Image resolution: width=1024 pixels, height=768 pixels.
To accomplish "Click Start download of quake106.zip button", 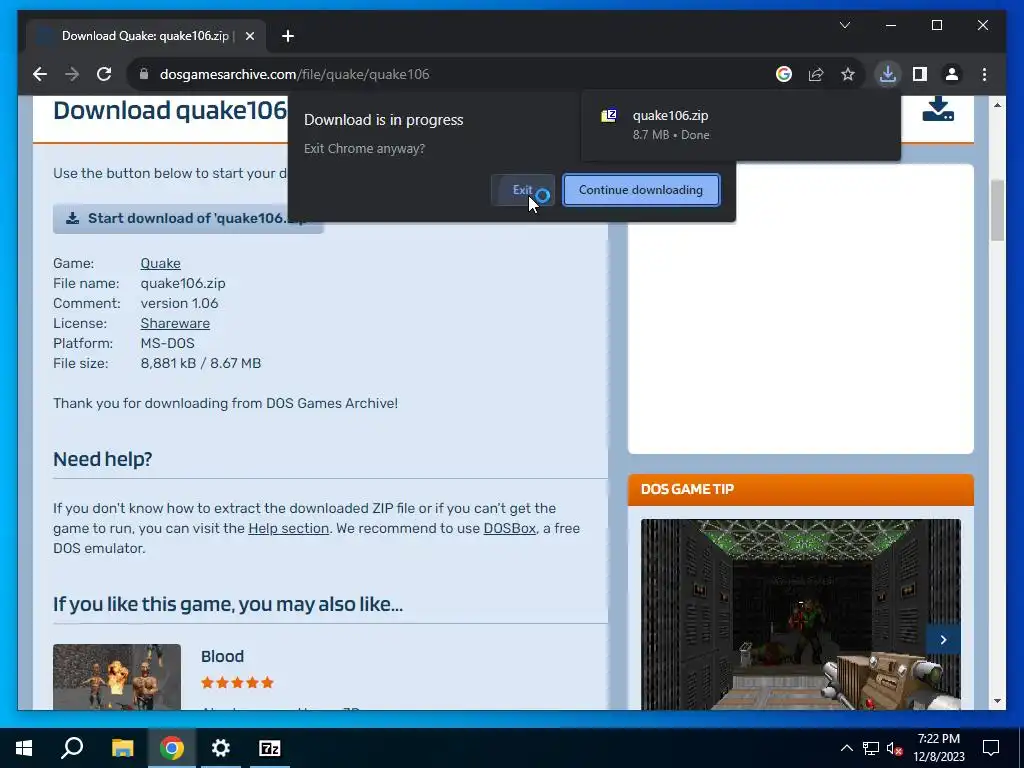I will [188, 218].
